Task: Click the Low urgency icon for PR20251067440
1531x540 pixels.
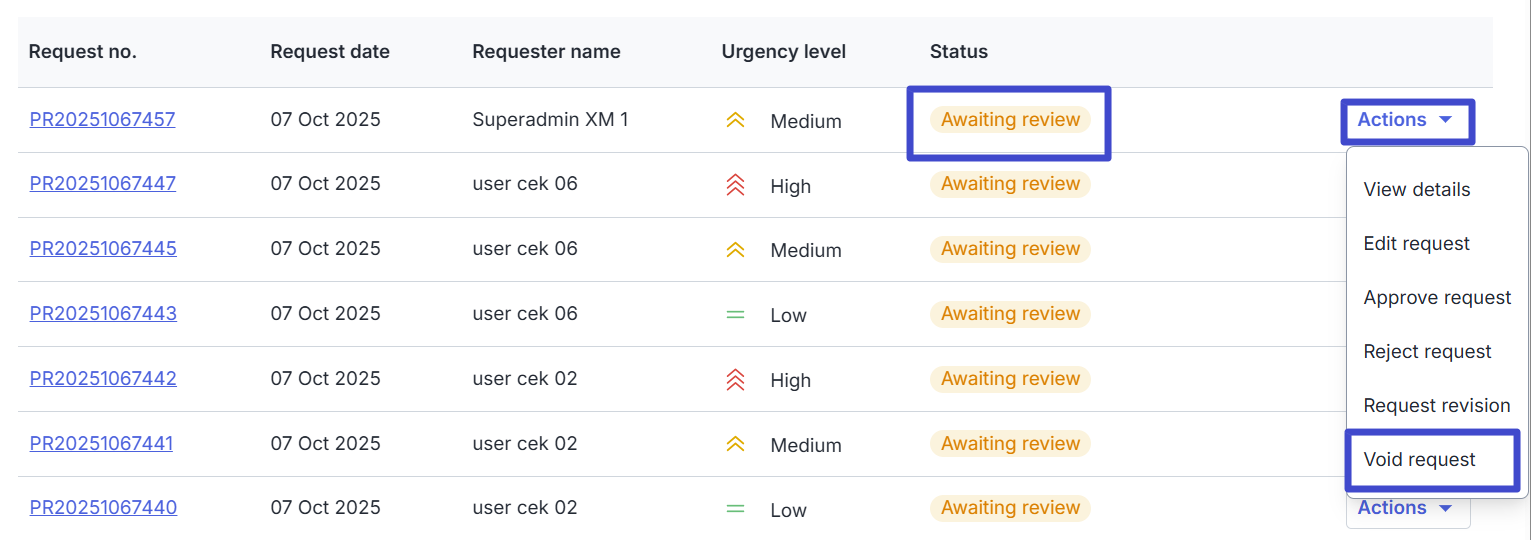Action: click(735, 509)
